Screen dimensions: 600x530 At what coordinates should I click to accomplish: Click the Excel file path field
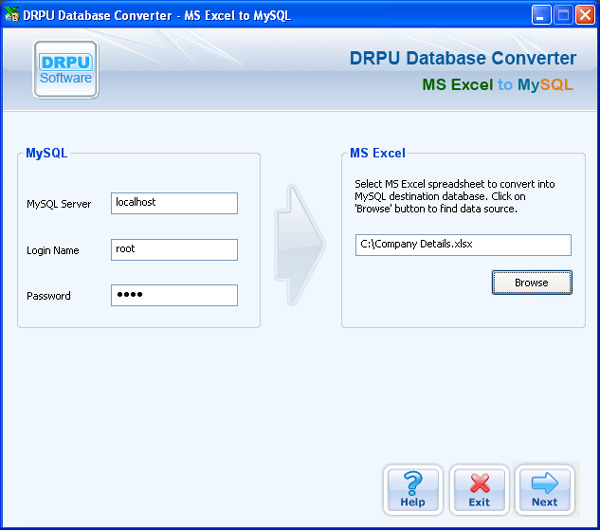pyautogui.click(x=463, y=245)
